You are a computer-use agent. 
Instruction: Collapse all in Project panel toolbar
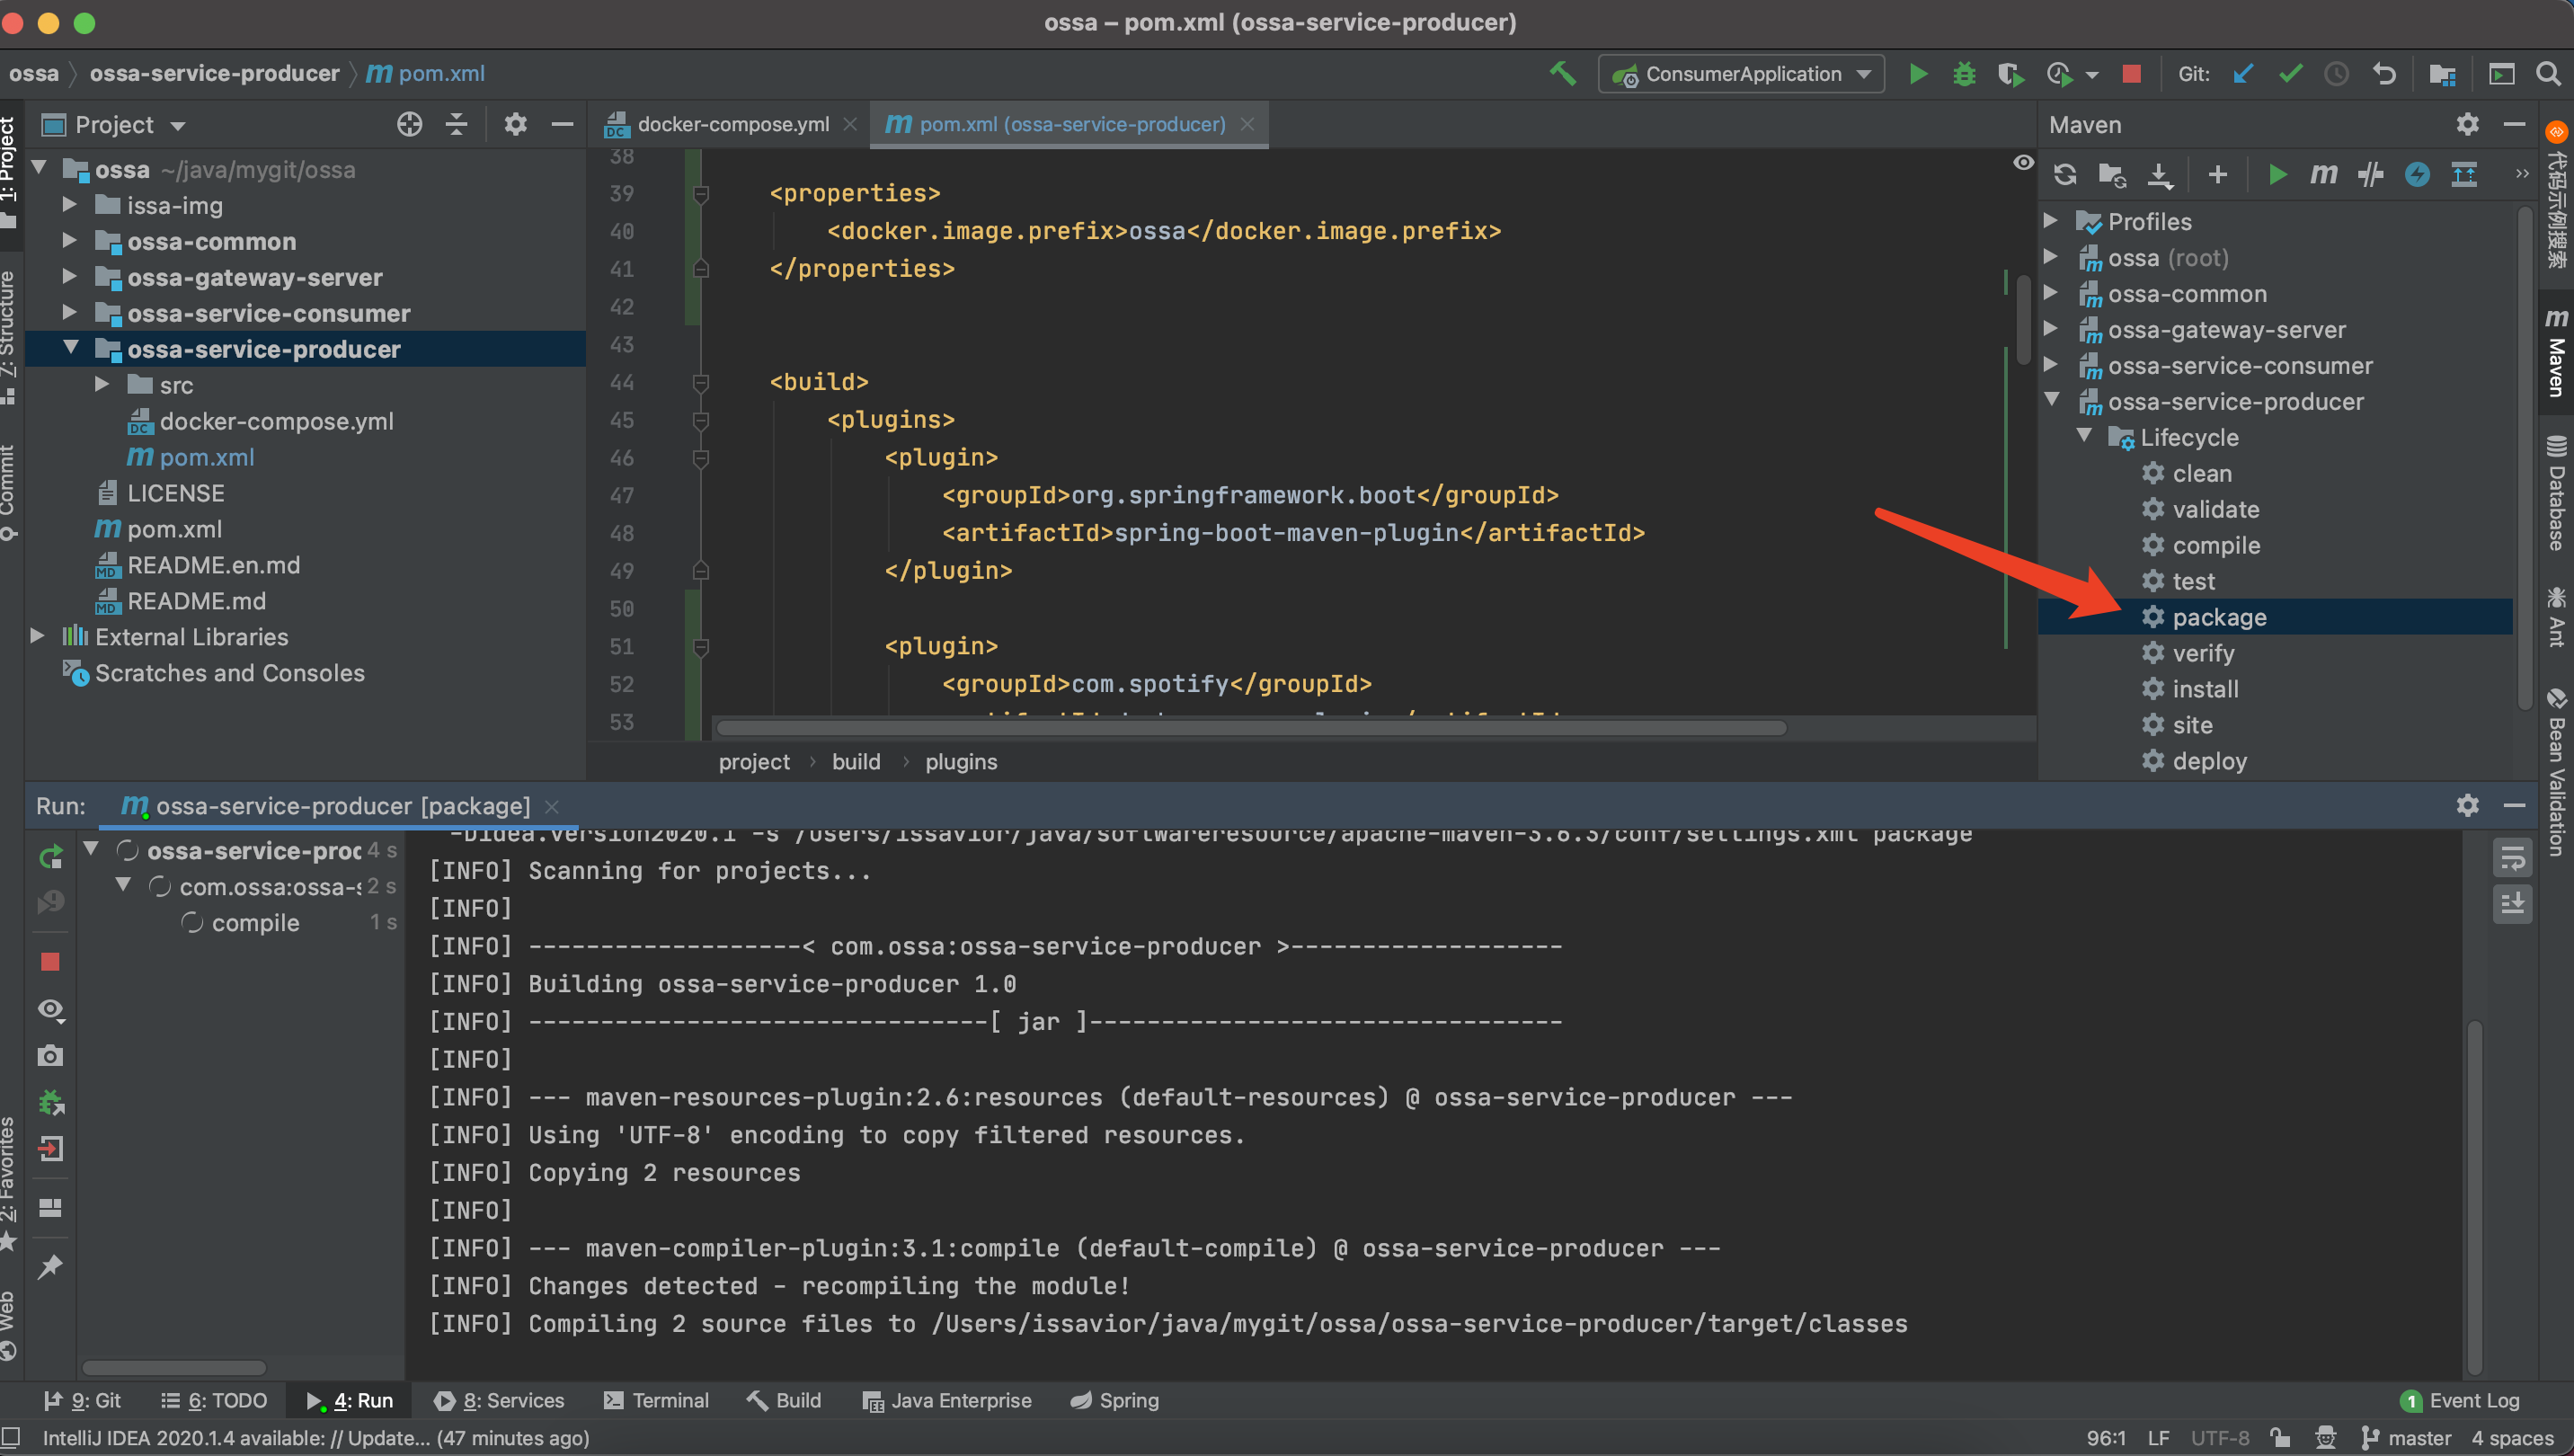pos(457,124)
